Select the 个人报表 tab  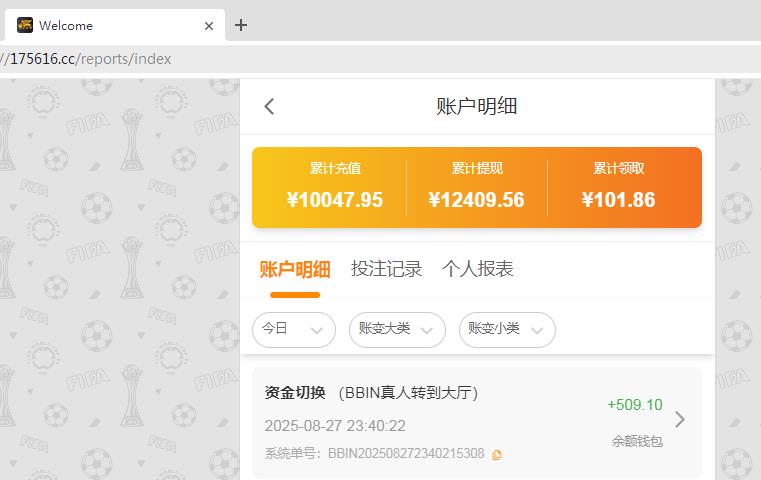[477, 269]
